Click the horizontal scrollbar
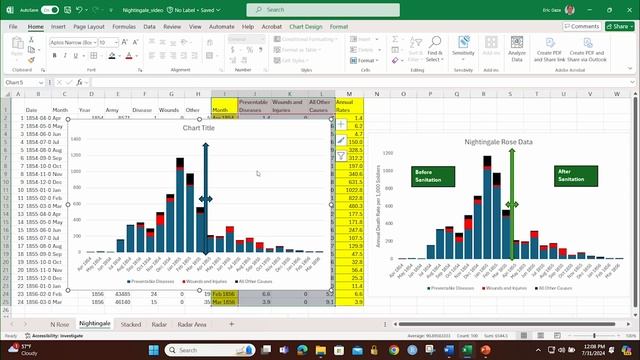This screenshot has height=360, width=640. [x=507, y=324]
